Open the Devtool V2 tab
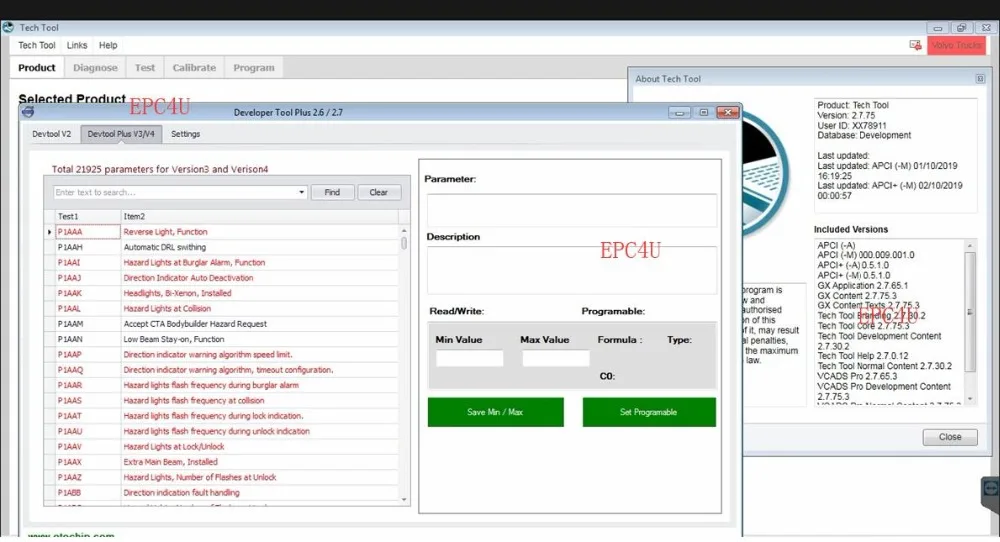Screen dimensions: 1000x542 [52, 134]
